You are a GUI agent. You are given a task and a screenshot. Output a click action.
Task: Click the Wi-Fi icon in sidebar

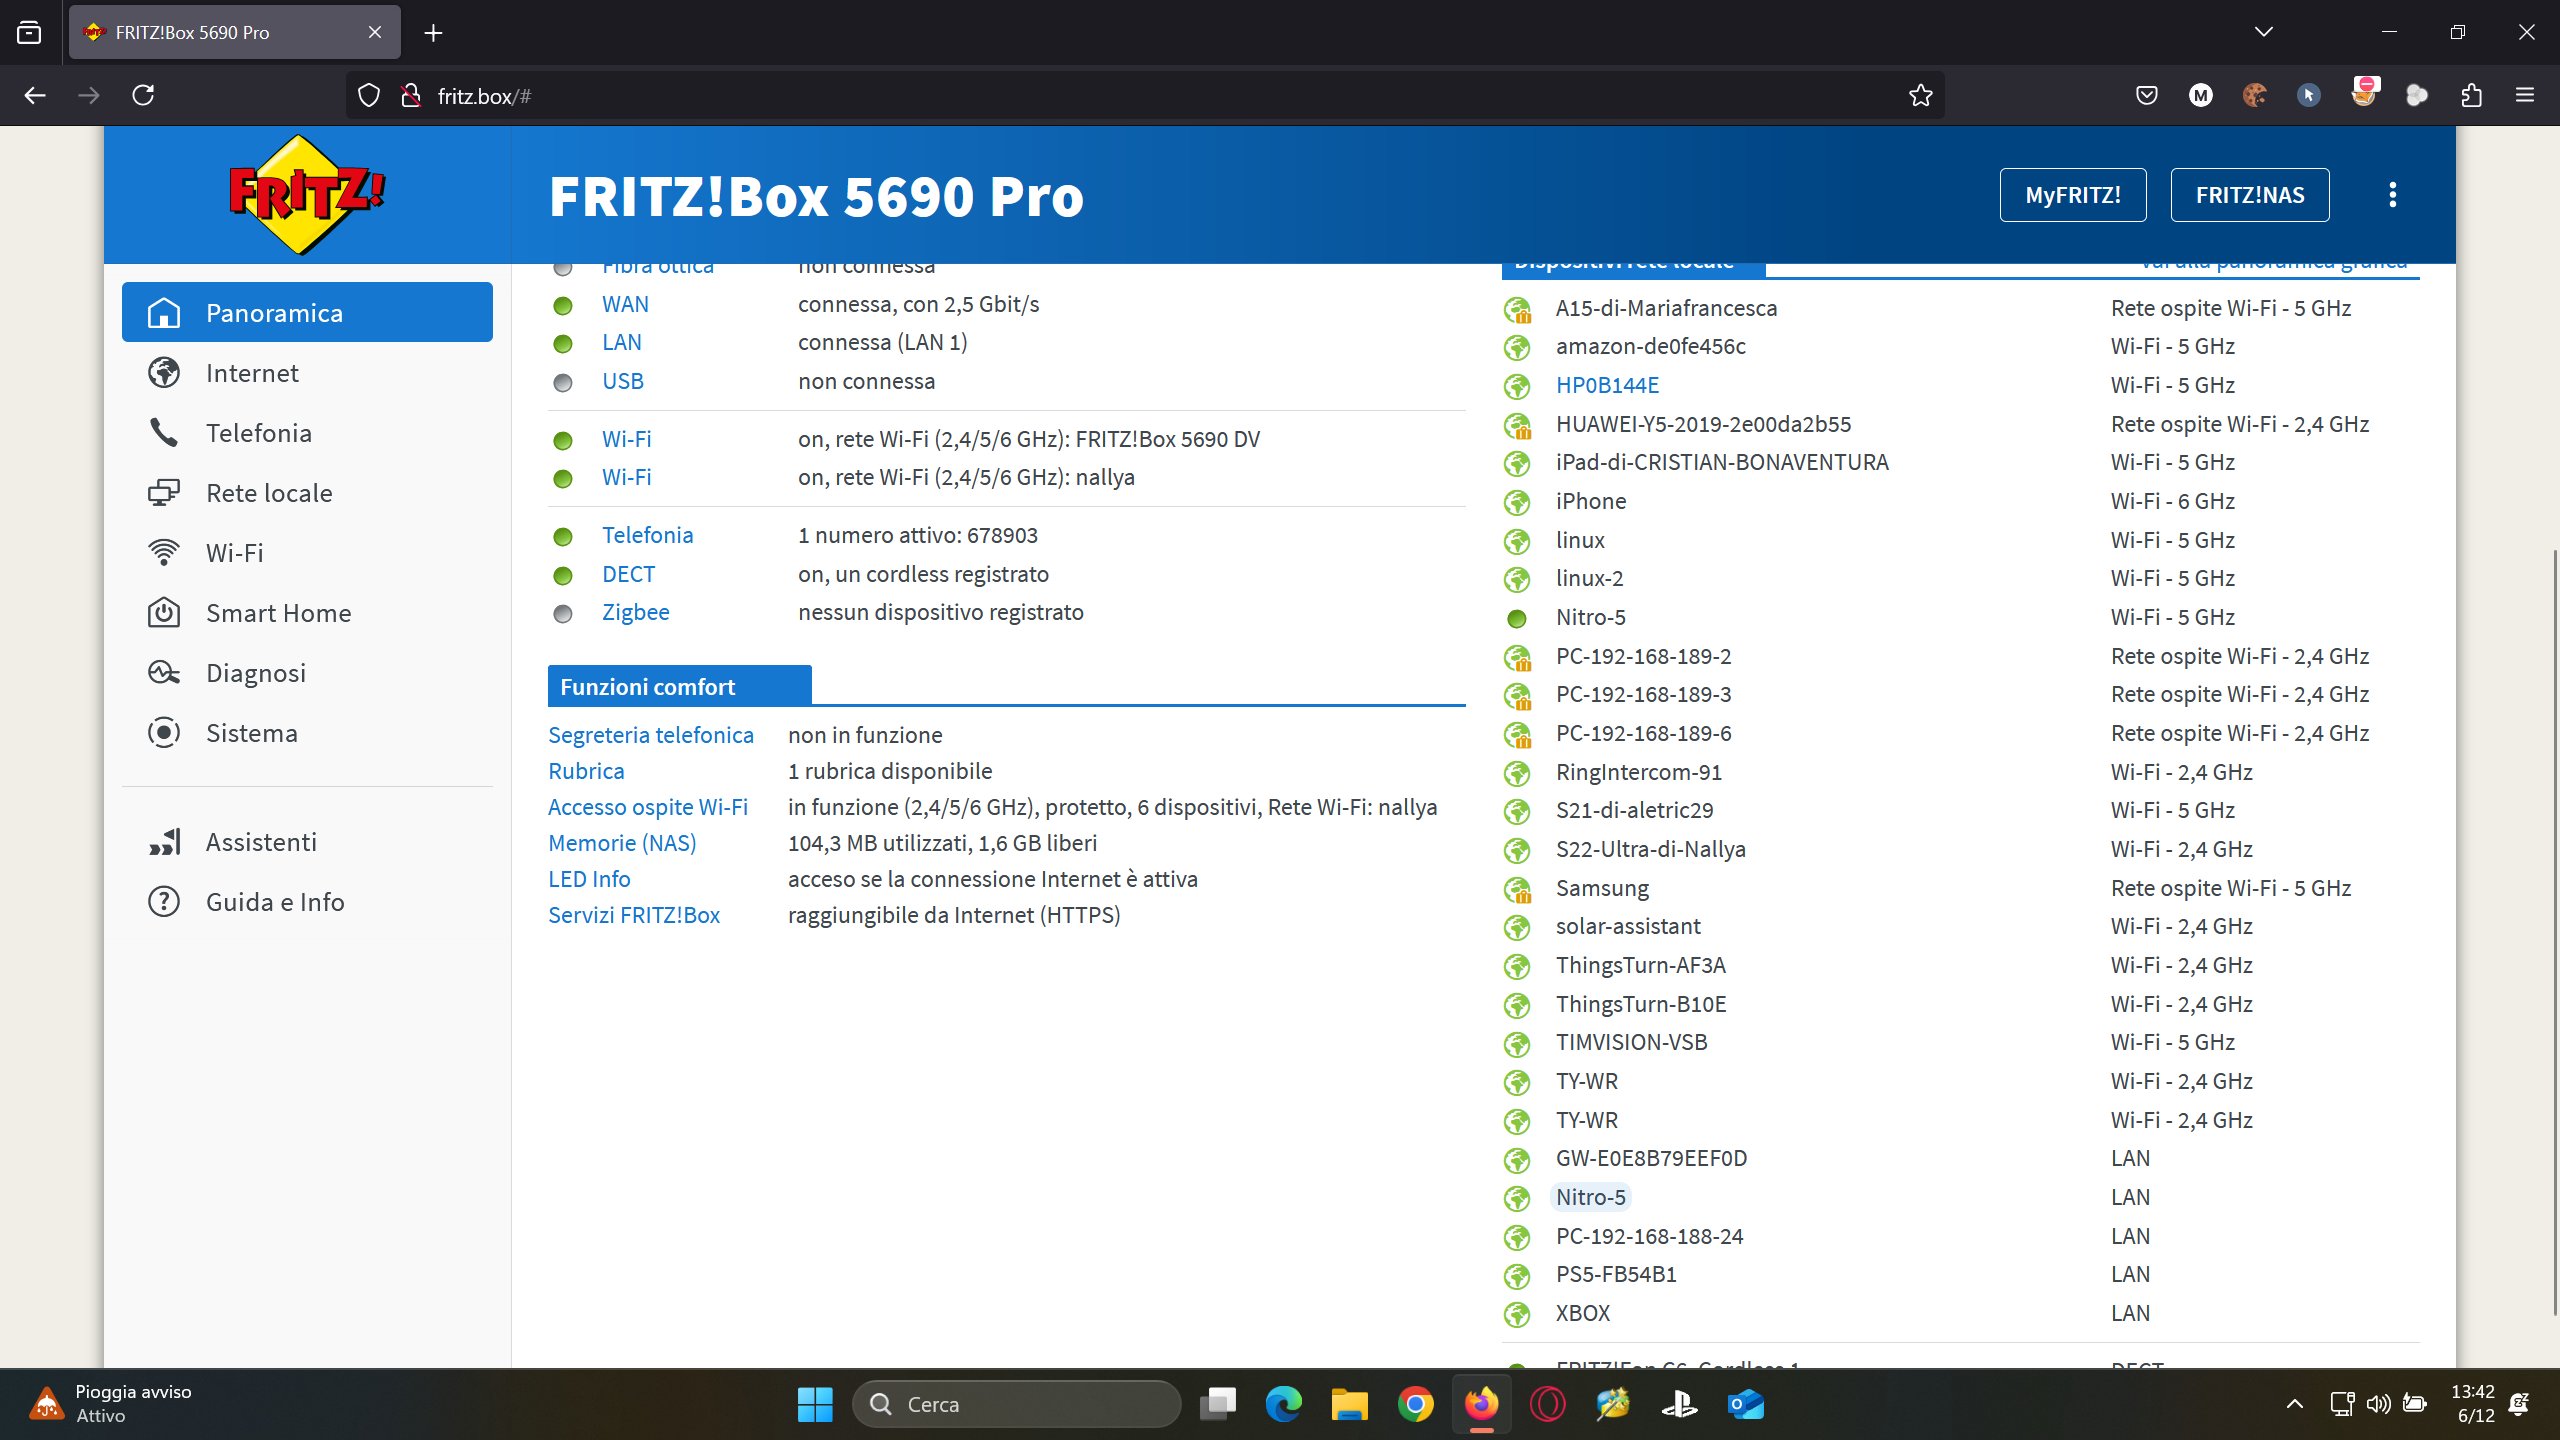[x=164, y=553]
